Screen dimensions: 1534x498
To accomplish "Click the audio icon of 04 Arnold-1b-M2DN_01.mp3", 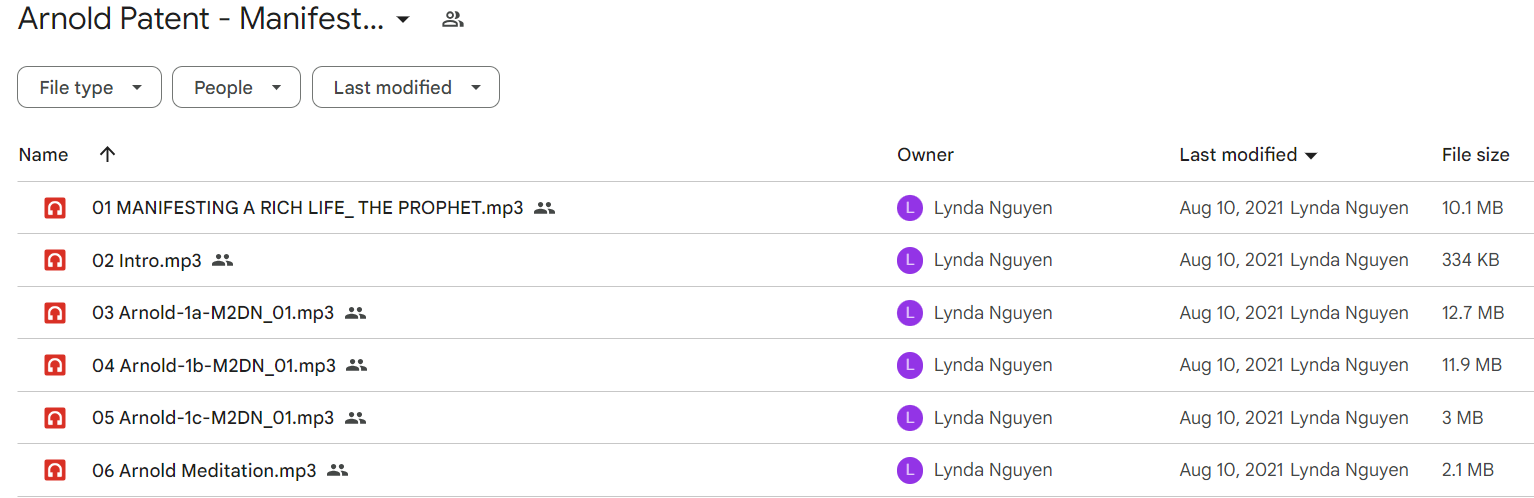I will coord(55,365).
